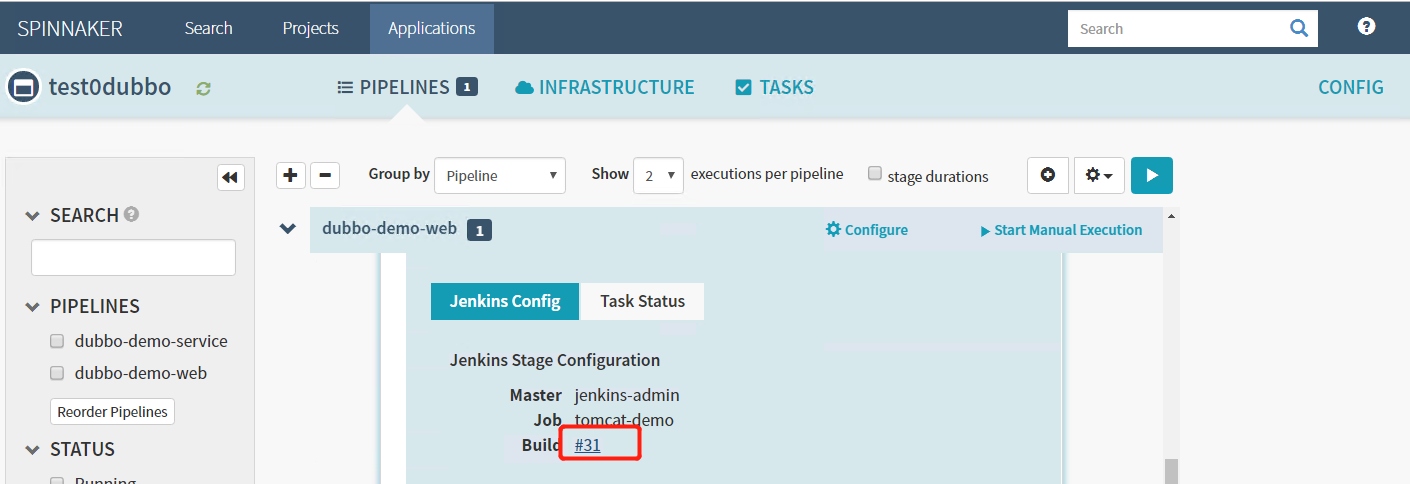Check the dubbo-demo-web pipeline filter

coord(58,373)
